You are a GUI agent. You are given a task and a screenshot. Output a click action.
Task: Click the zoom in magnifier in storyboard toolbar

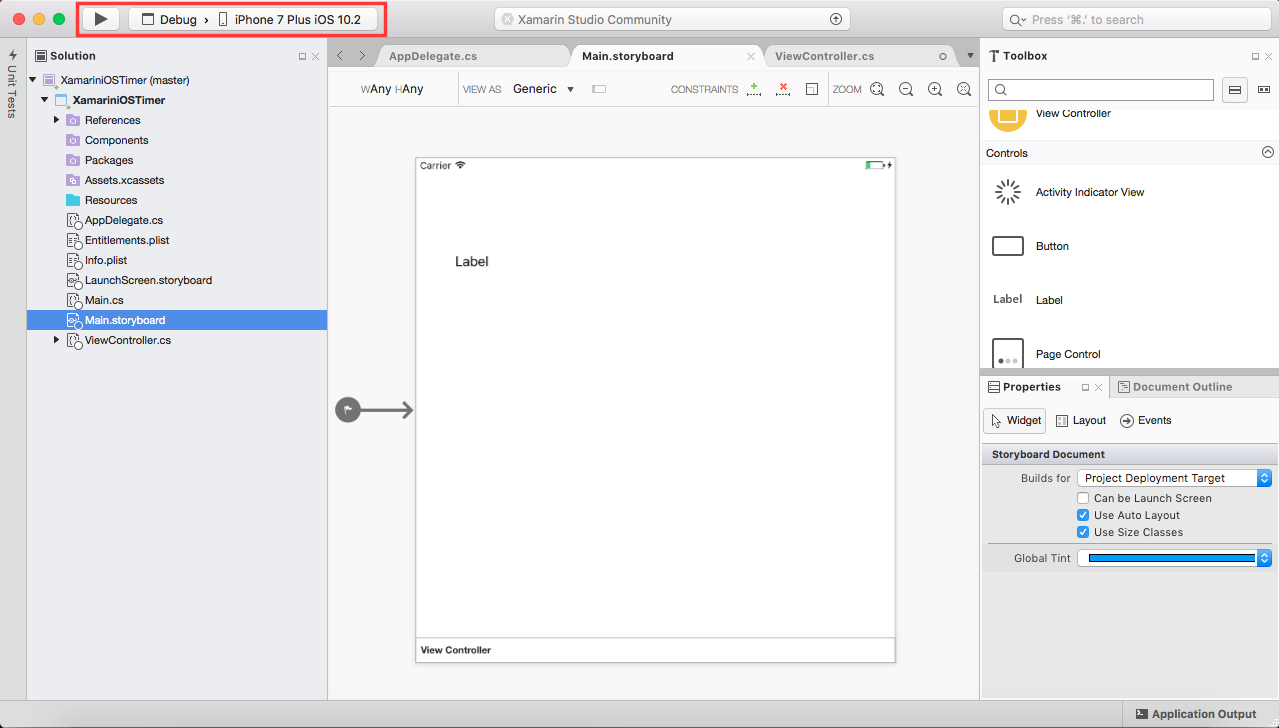[x=934, y=89]
